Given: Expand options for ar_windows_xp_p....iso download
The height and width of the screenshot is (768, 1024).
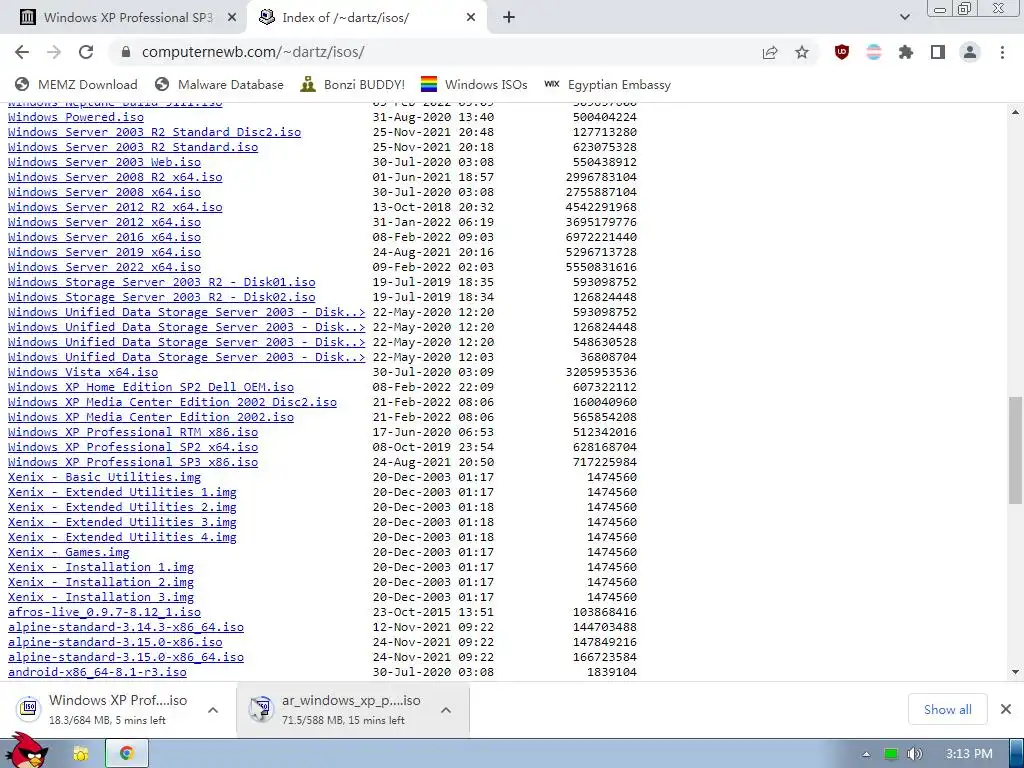Looking at the screenshot, I should pos(445,710).
